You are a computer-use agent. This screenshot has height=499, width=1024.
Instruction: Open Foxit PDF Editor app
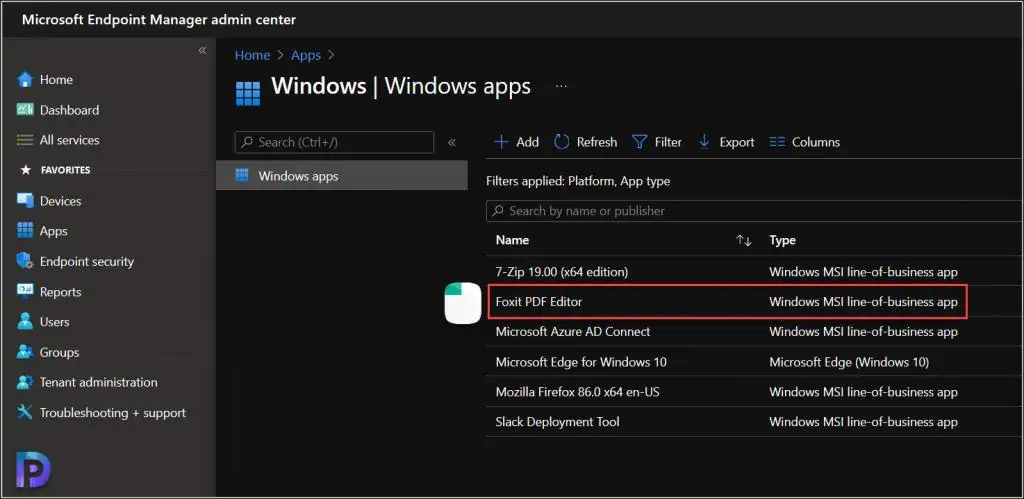point(539,302)
